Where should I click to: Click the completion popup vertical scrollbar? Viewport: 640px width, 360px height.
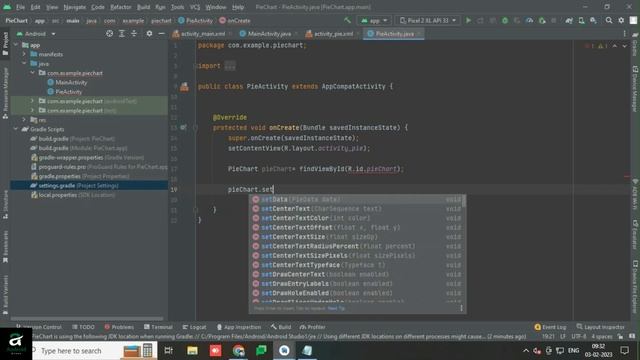coord(464,201)
